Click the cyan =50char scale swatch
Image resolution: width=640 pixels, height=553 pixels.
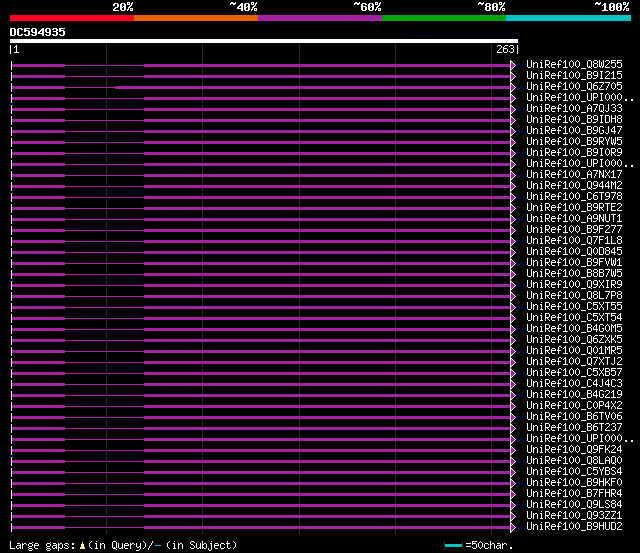453,545
